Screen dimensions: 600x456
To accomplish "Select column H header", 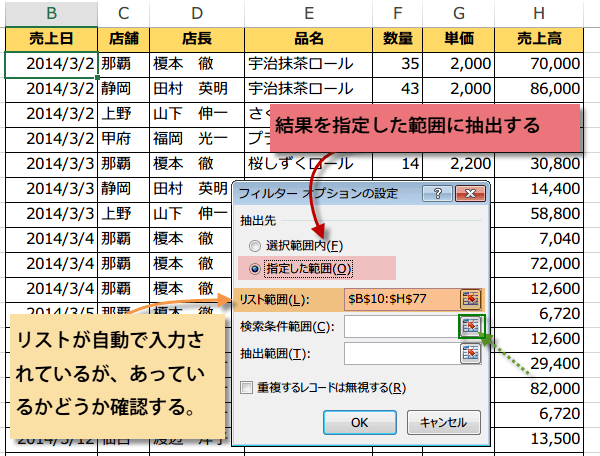I will click(x=539, y=13).
